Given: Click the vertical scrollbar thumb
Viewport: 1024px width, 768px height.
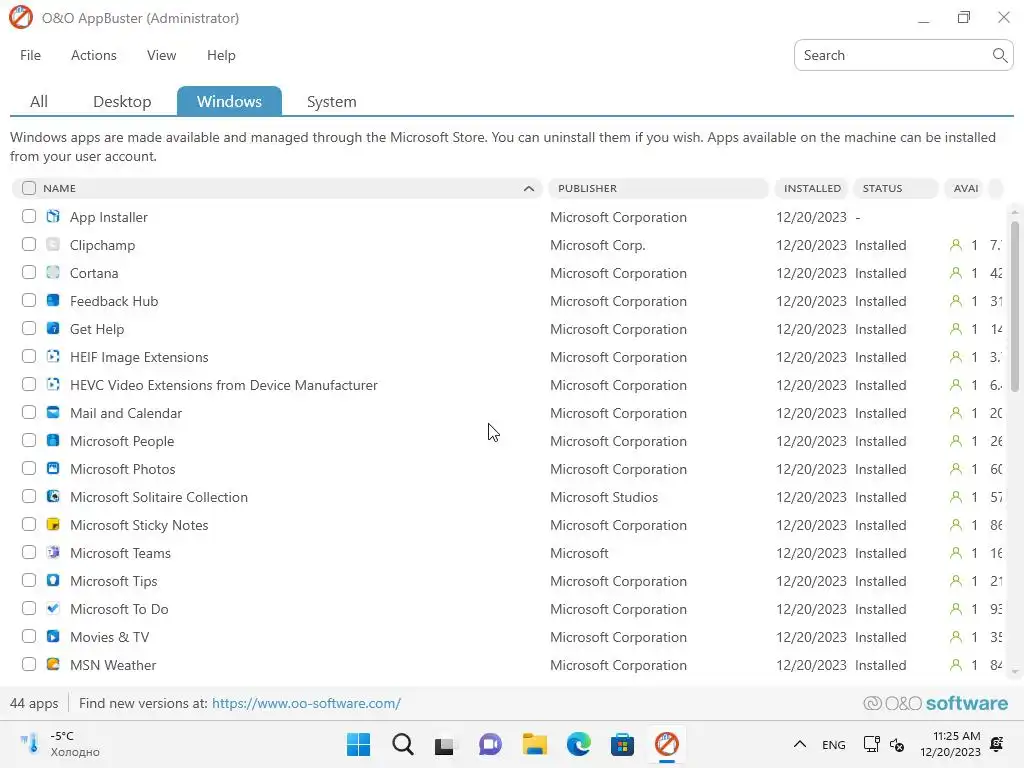Looking at the screenshot, I should click(x=1014, y=306).
